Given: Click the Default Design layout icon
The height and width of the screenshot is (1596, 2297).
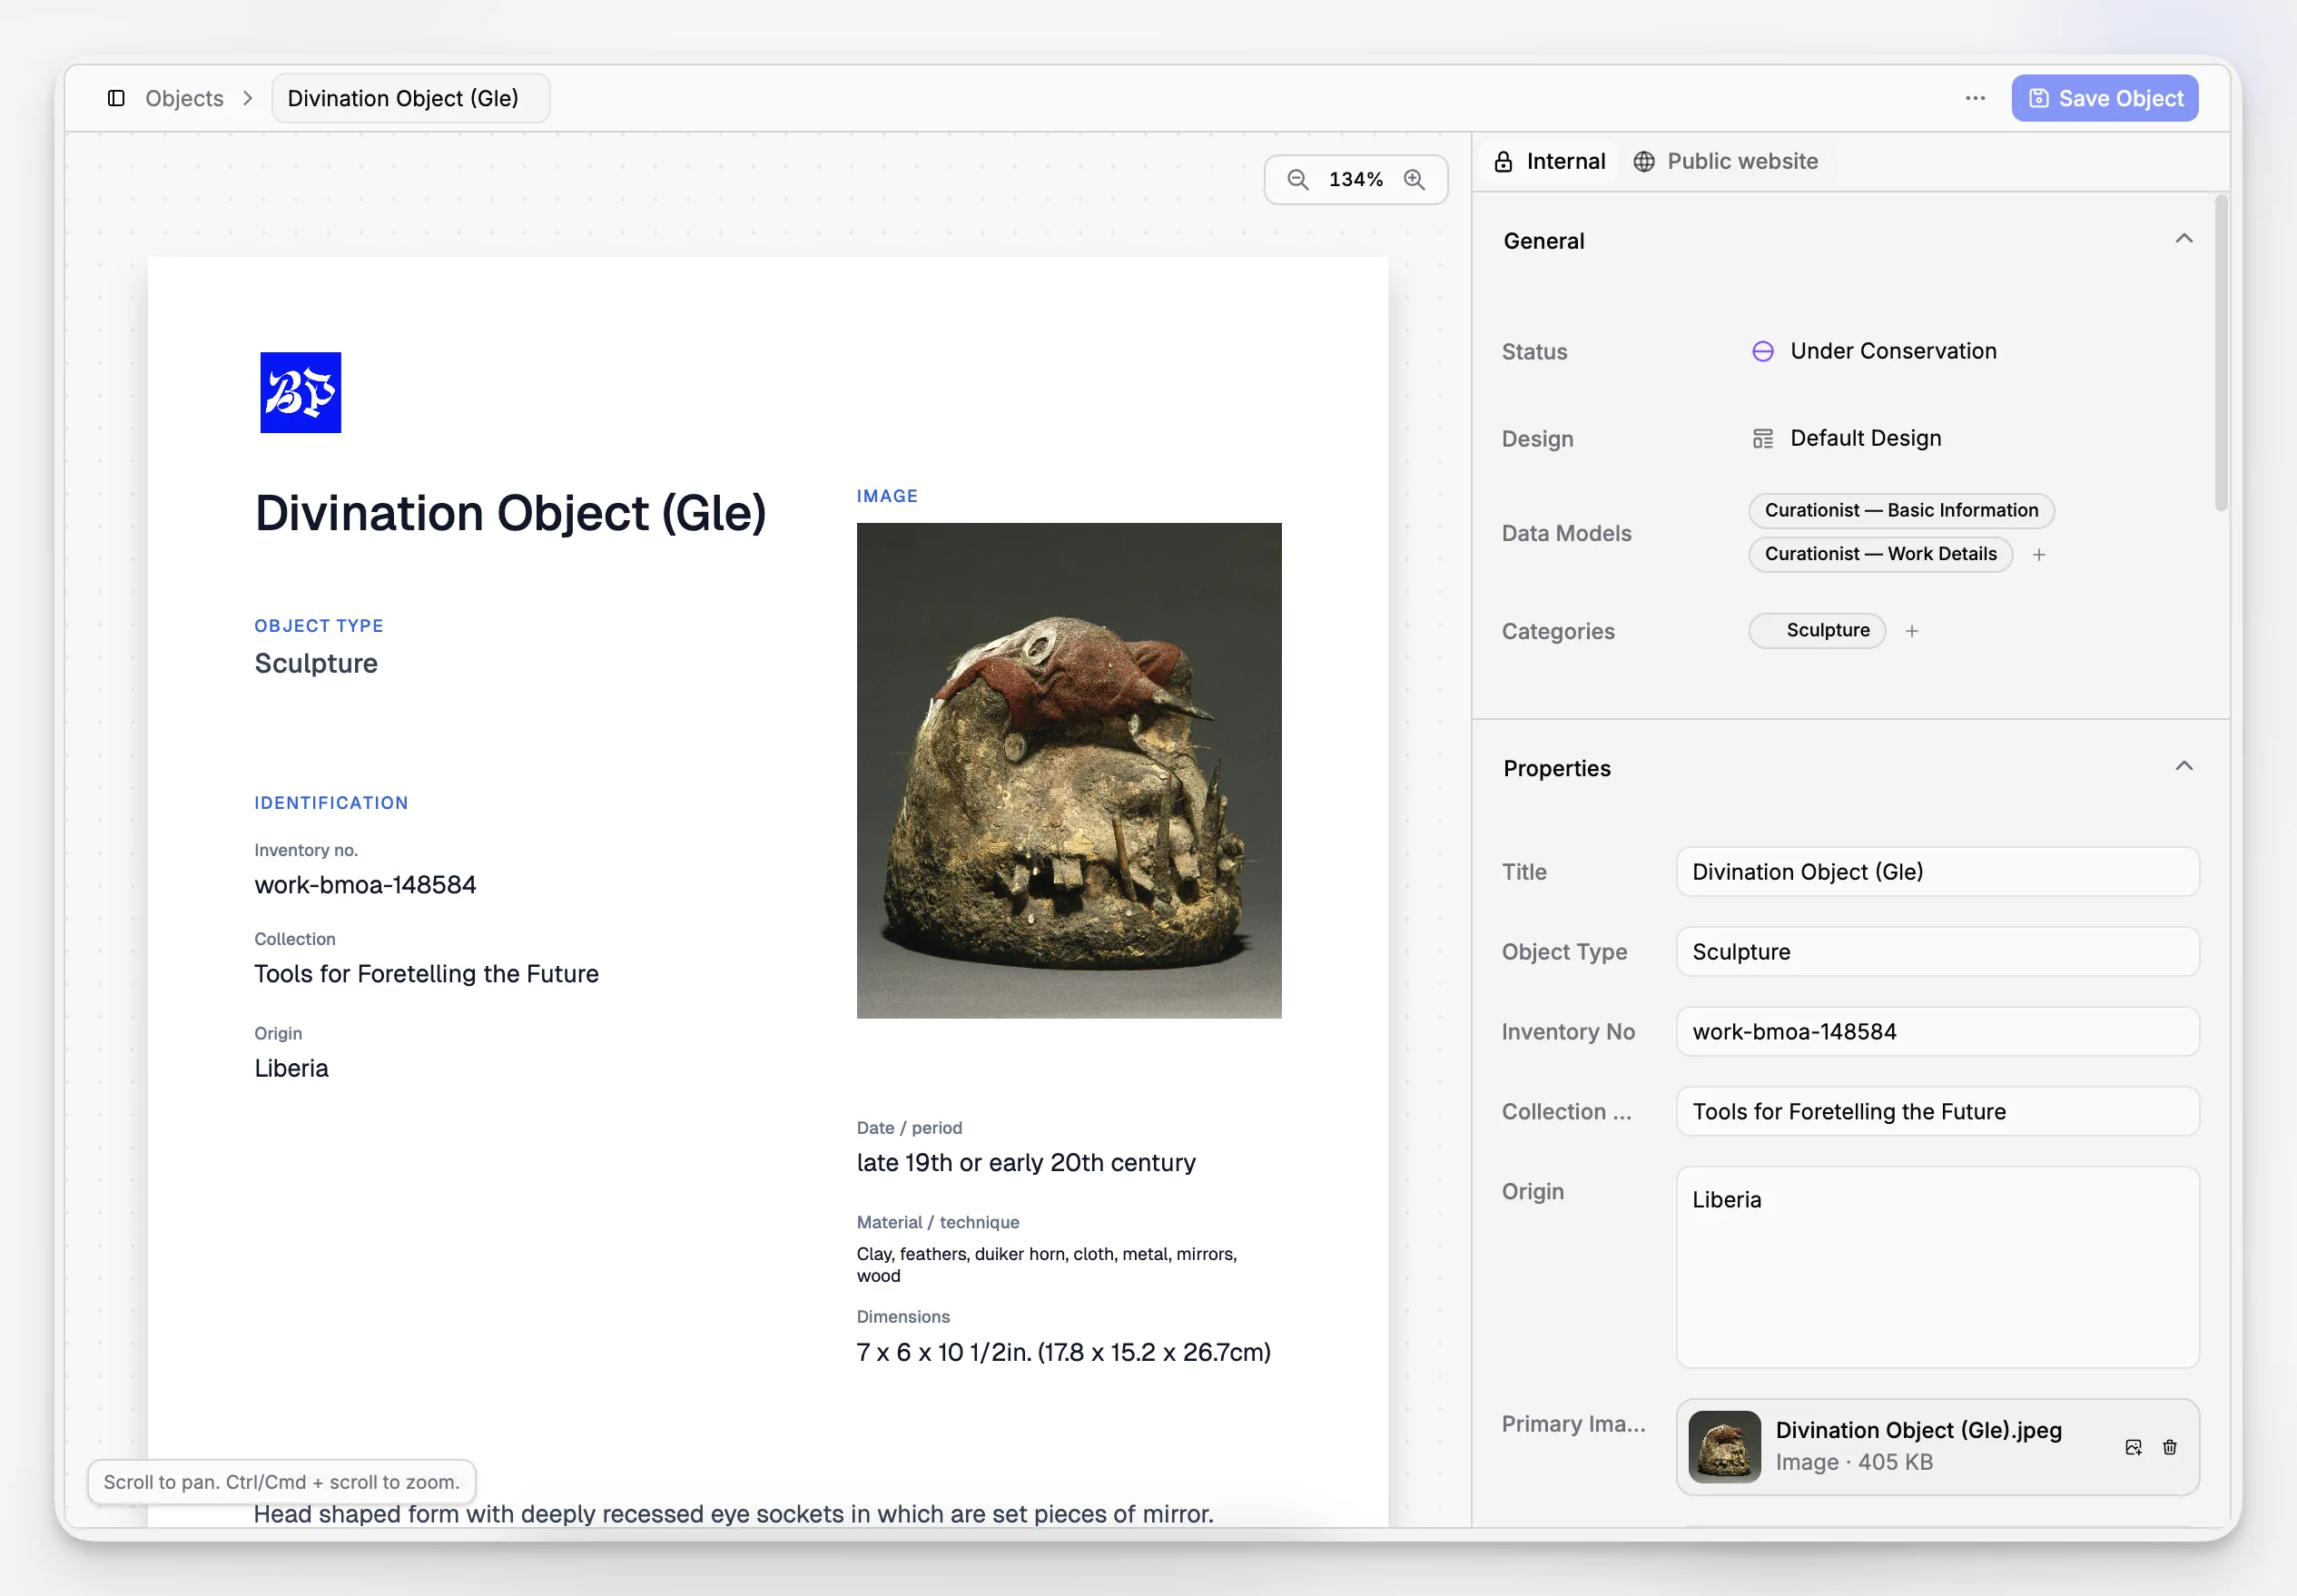Looking at the screenshot, I should [1763, 438].
